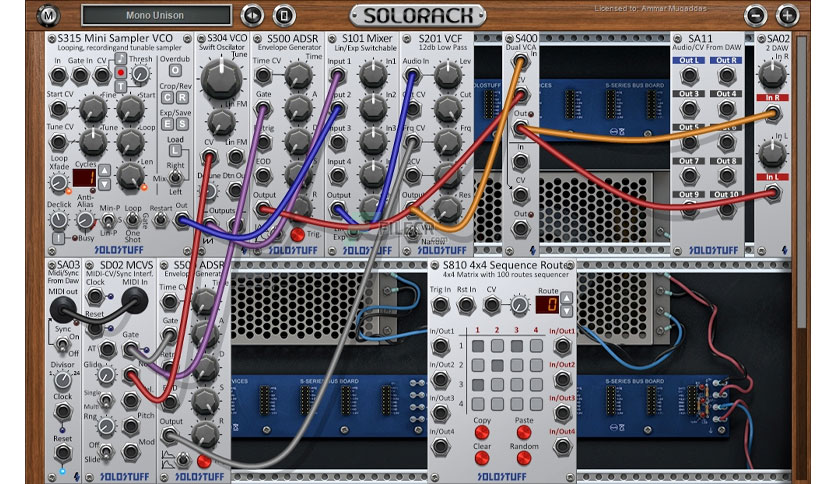Click the In R level knob on SA02
Viewport: 836px width, 484px height.
point(772,74)
